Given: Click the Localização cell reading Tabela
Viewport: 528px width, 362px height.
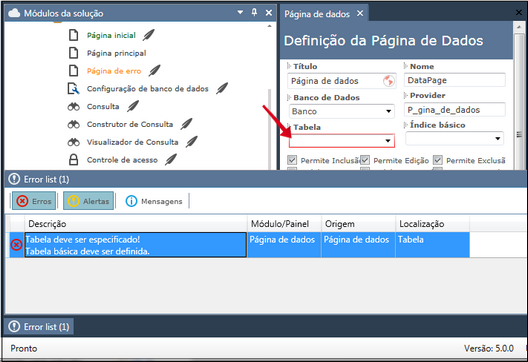Looking at the screenshot, I should [x=432, y=245].
